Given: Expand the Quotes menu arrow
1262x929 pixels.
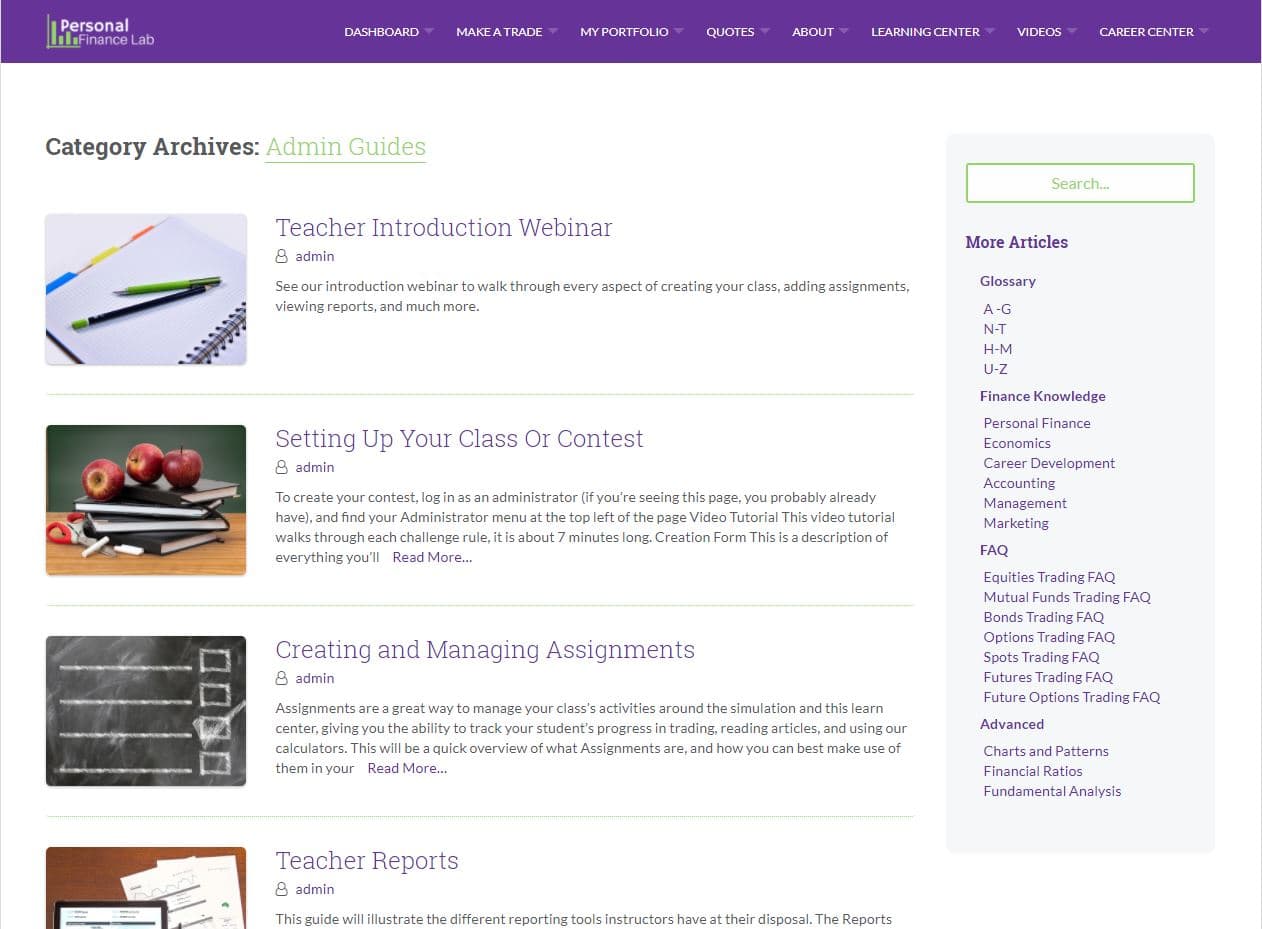Looking at the screenshot, I should pos(765,32).
